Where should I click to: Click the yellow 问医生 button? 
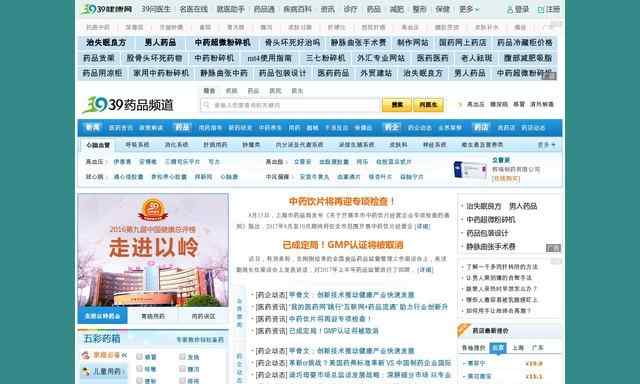(x=428, y=105)
